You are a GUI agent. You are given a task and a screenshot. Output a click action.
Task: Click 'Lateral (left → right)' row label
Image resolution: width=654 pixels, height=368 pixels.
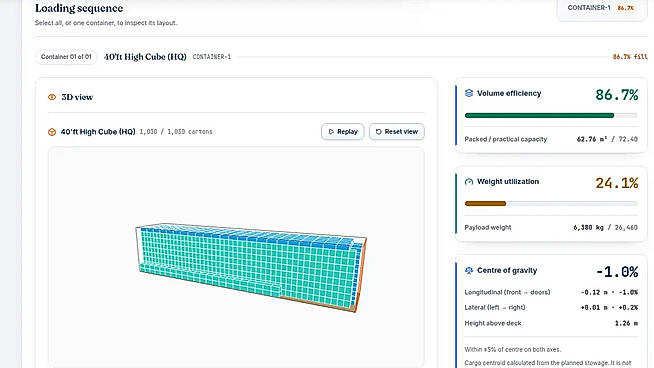tap(495, 308)
